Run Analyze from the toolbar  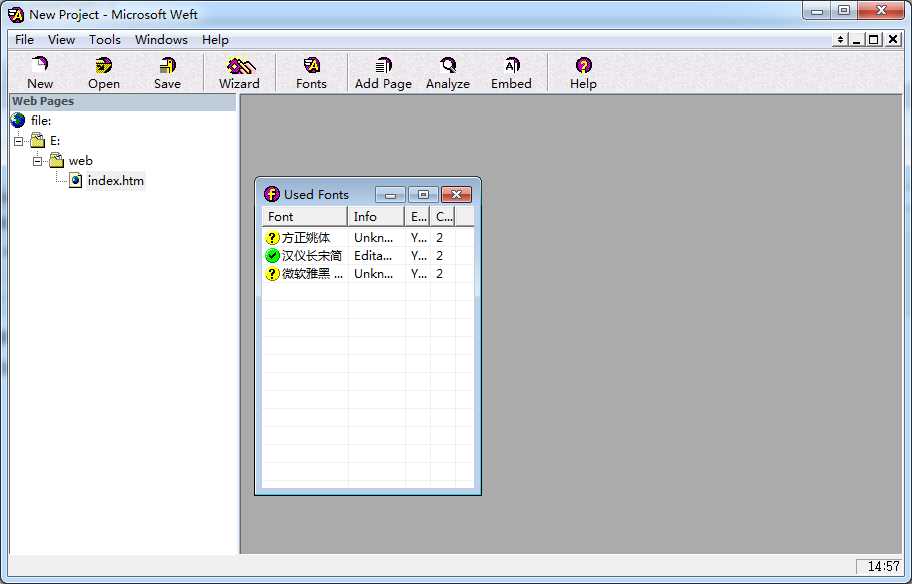(x=448, y=65)
